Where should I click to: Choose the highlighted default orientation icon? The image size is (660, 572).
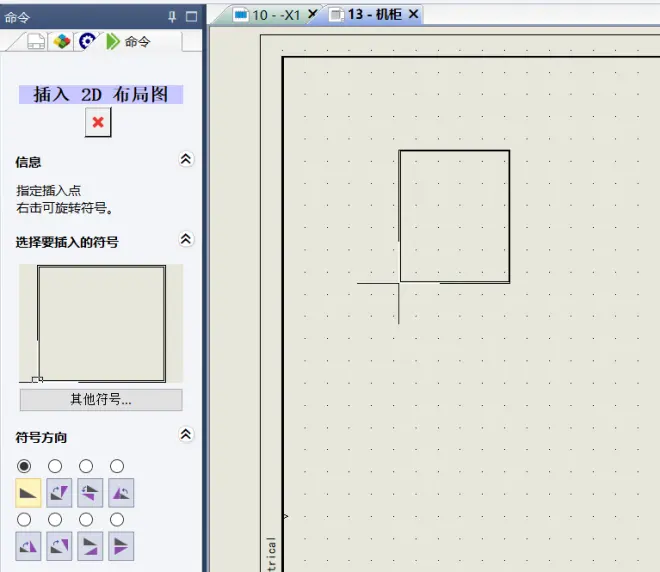[x=28, y=492]
